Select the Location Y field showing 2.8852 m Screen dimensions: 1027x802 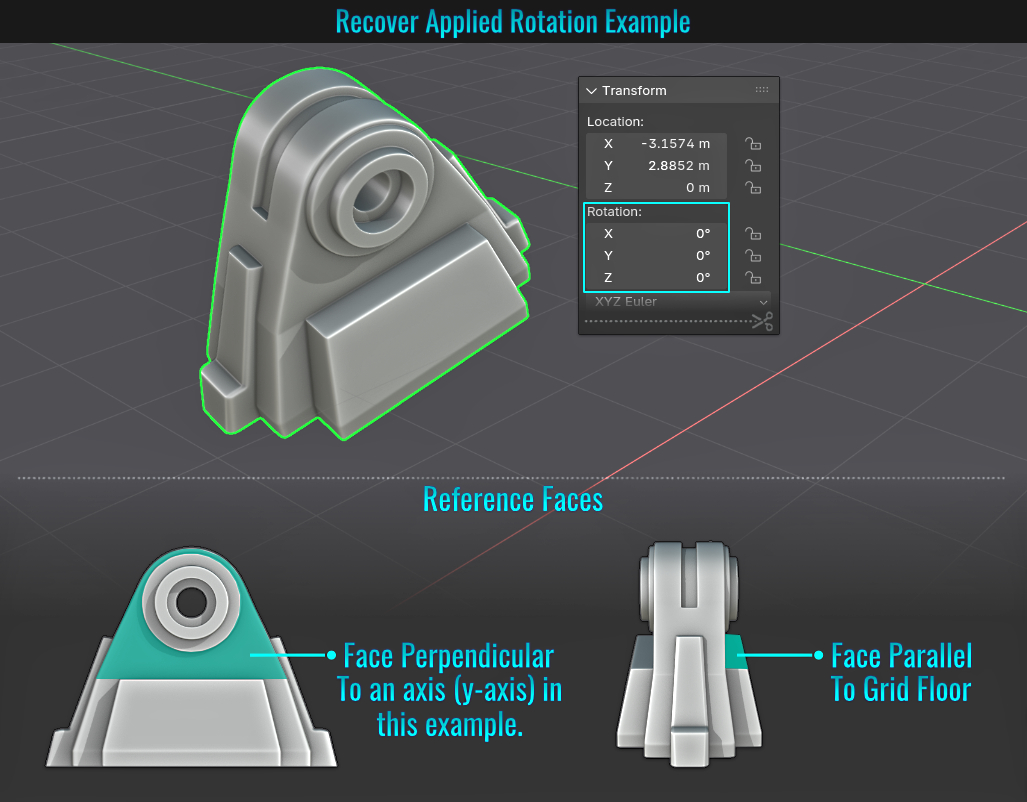click(656, 166)
